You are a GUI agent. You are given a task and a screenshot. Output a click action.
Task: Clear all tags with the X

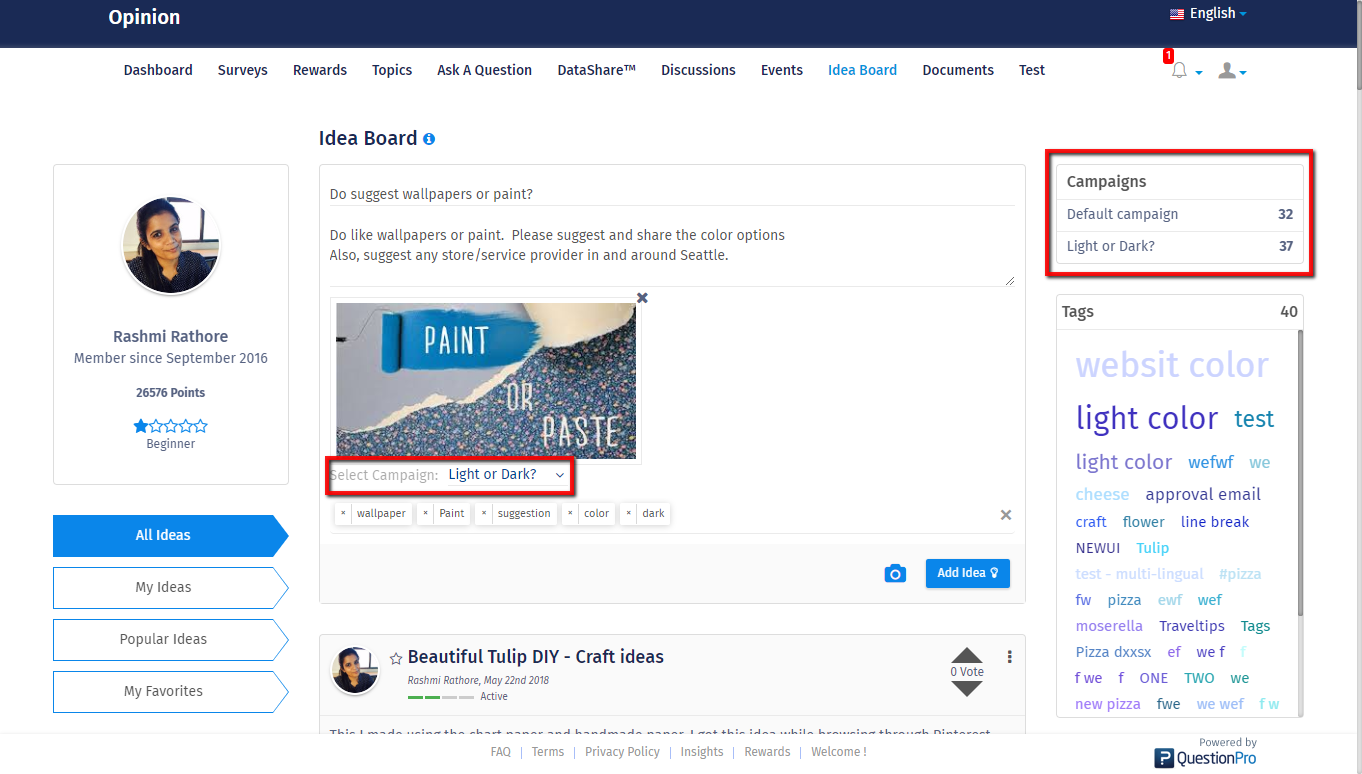tap(1005, 515)
